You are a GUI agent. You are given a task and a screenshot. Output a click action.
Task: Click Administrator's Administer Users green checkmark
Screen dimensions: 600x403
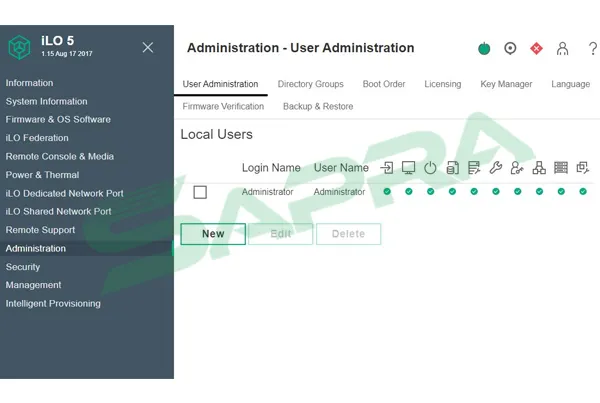[x=518, y=191]
